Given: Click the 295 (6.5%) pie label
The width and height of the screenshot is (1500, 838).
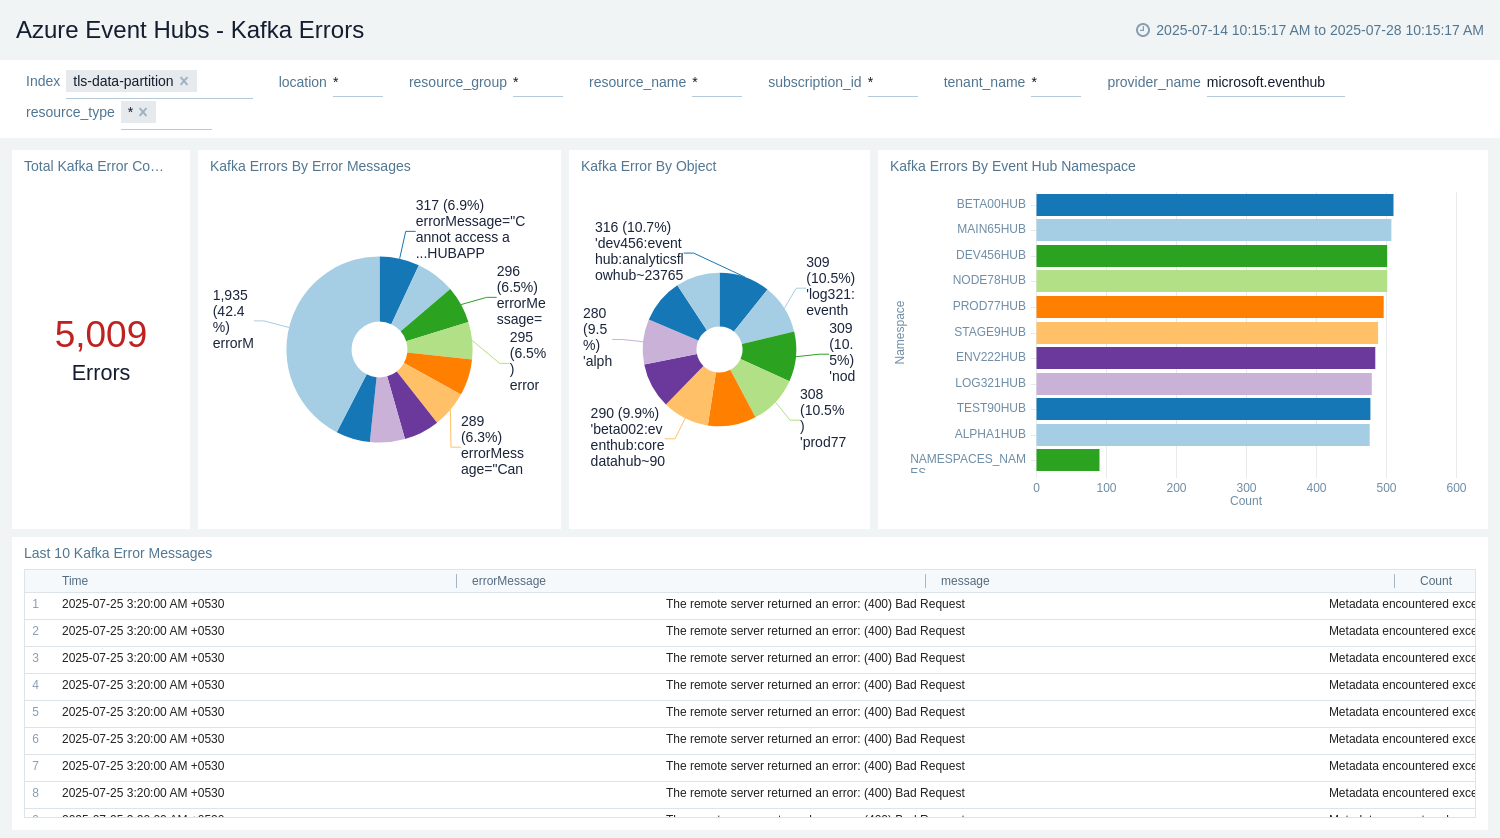Looking at the screenshot, I should pos(528,361).
